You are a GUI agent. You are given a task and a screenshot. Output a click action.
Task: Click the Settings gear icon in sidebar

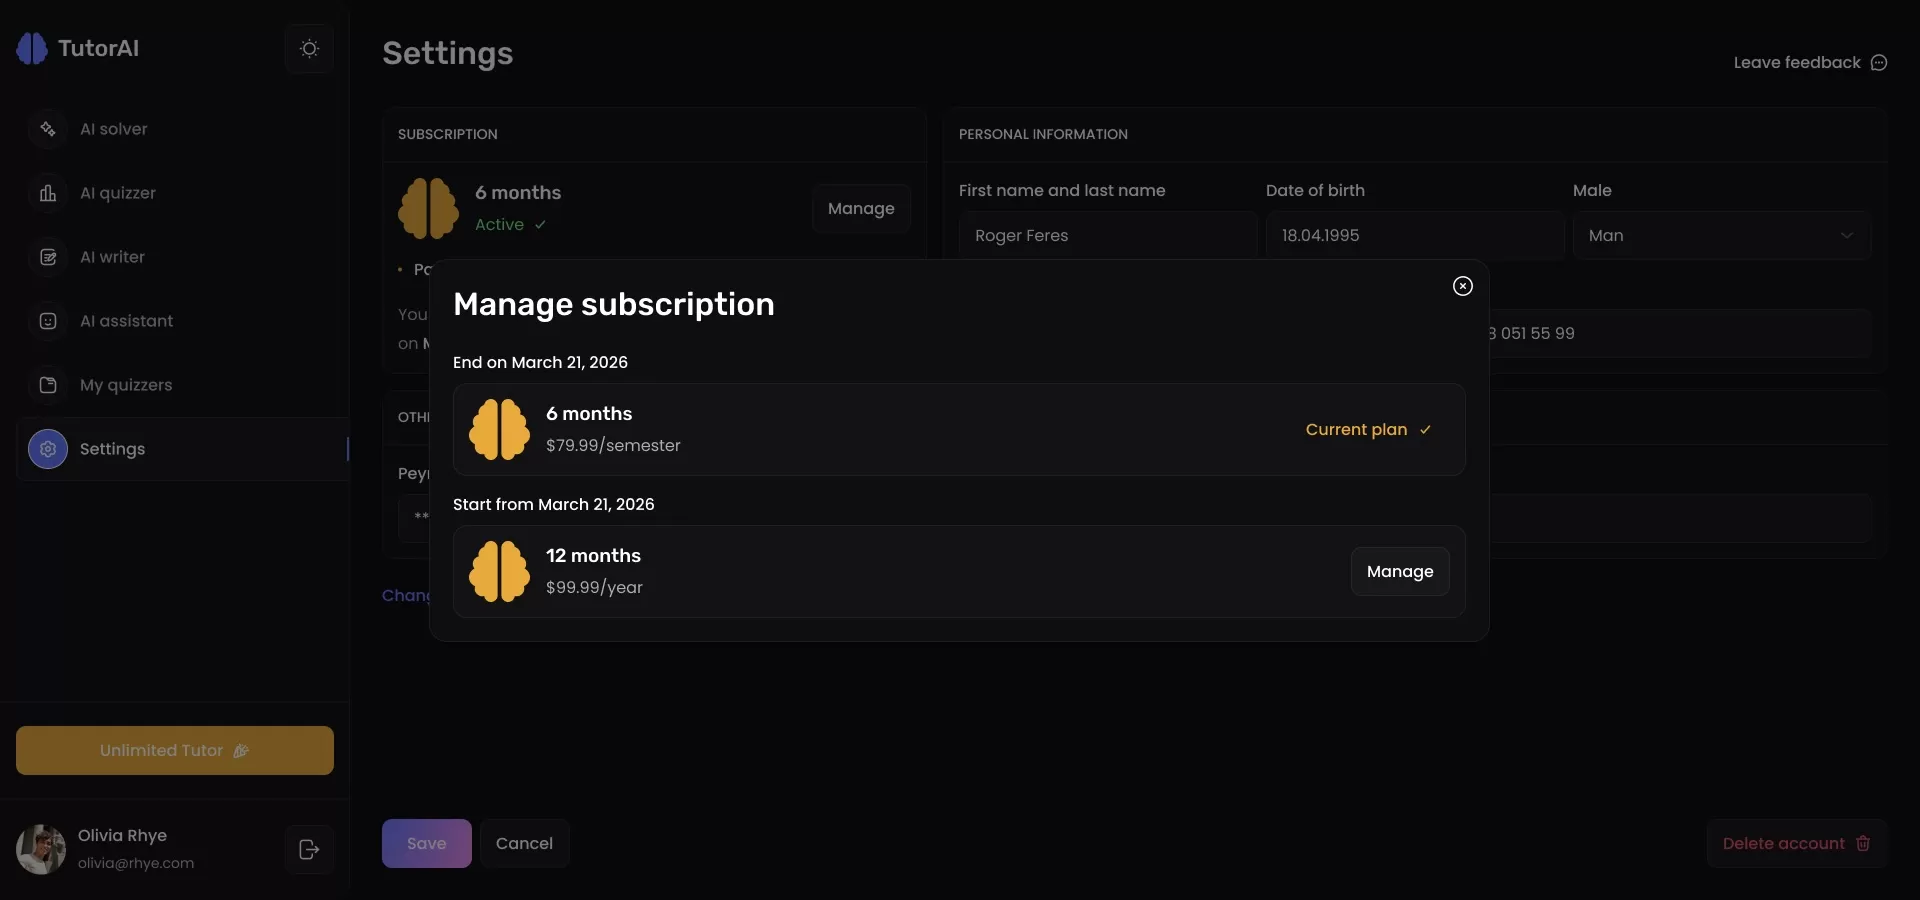[47, 449]
